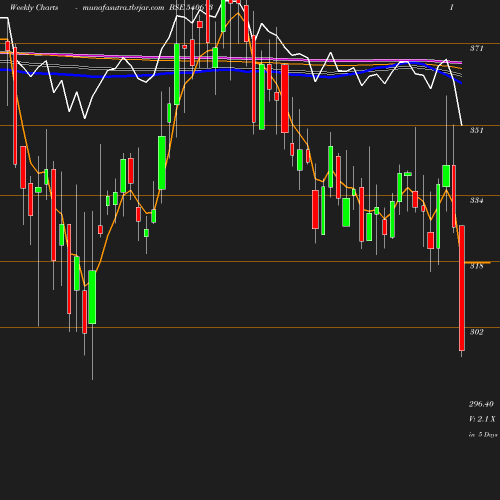500x500 pixels.
Task: Click the 318 price level label
Action: point(476,266)
